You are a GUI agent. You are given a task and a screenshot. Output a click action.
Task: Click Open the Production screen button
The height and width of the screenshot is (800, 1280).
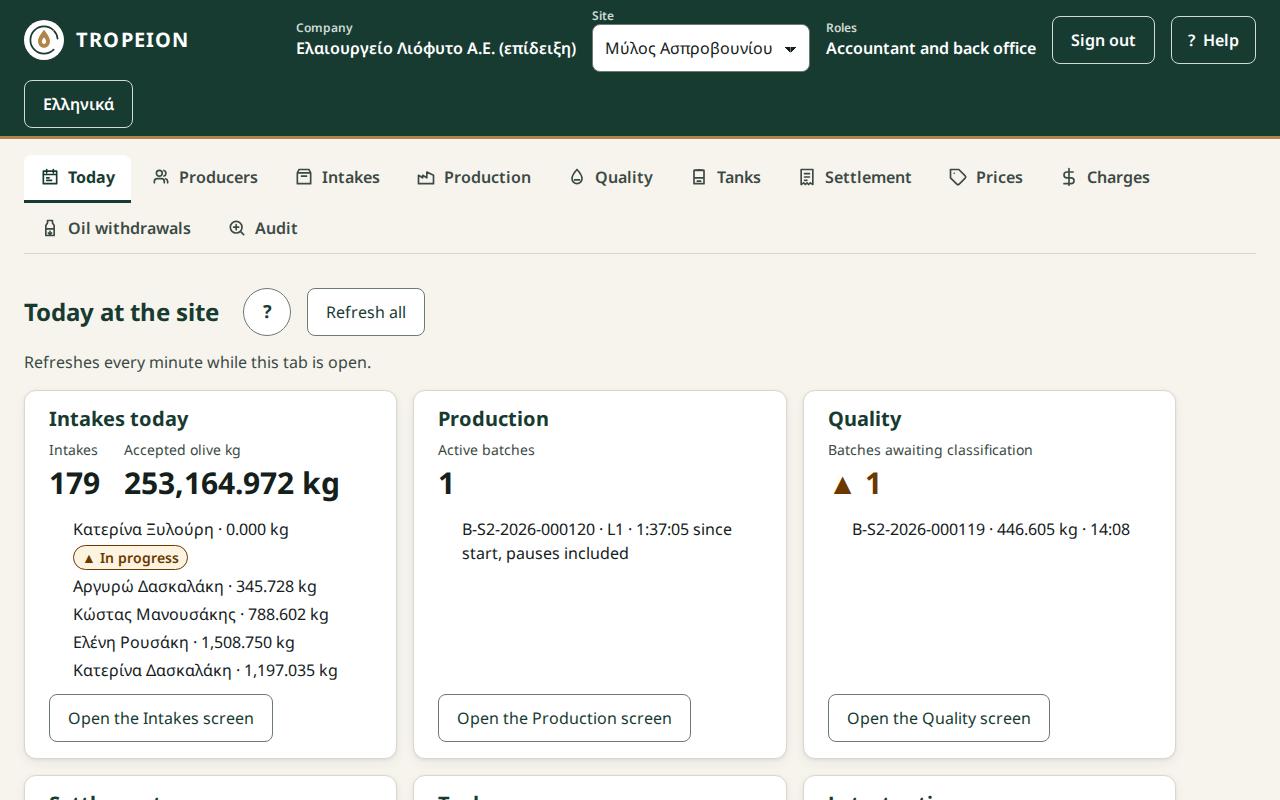(x=564, y=718)
